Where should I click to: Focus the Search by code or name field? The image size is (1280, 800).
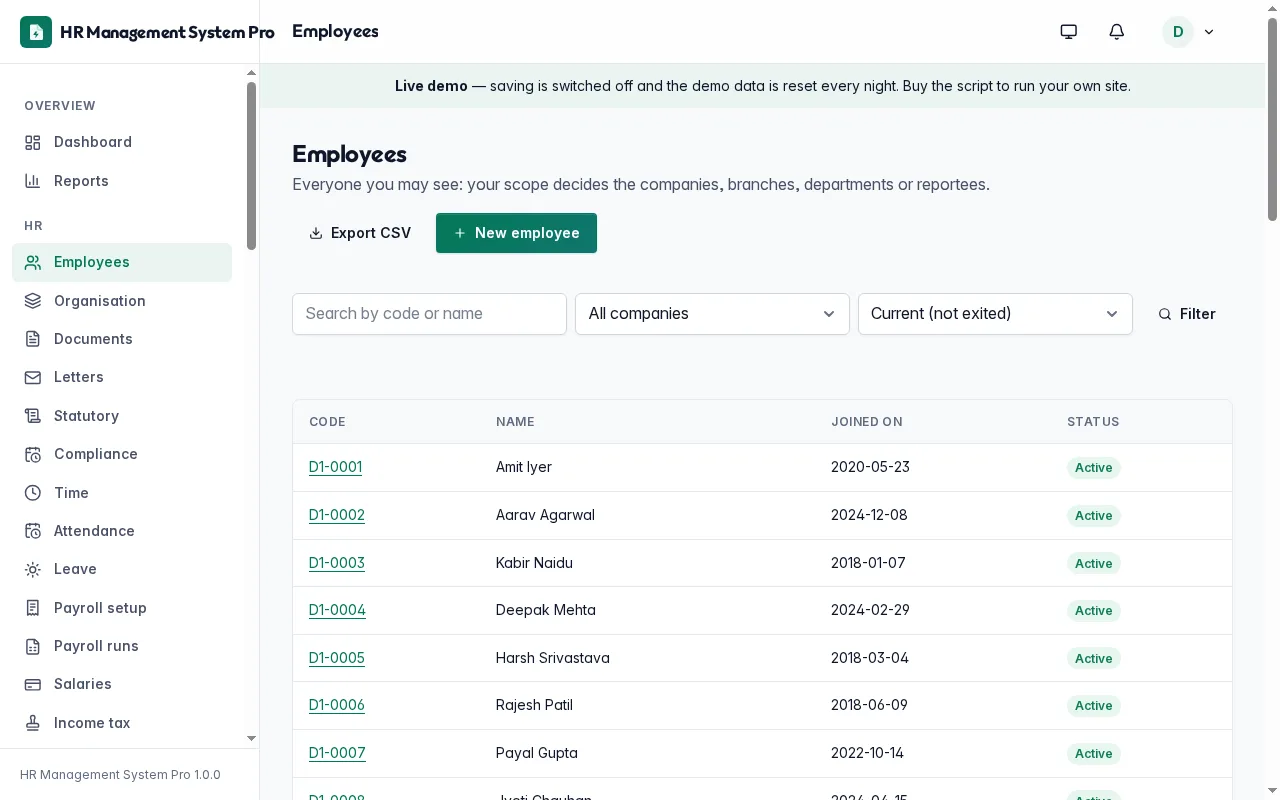[x=429, y=314]
